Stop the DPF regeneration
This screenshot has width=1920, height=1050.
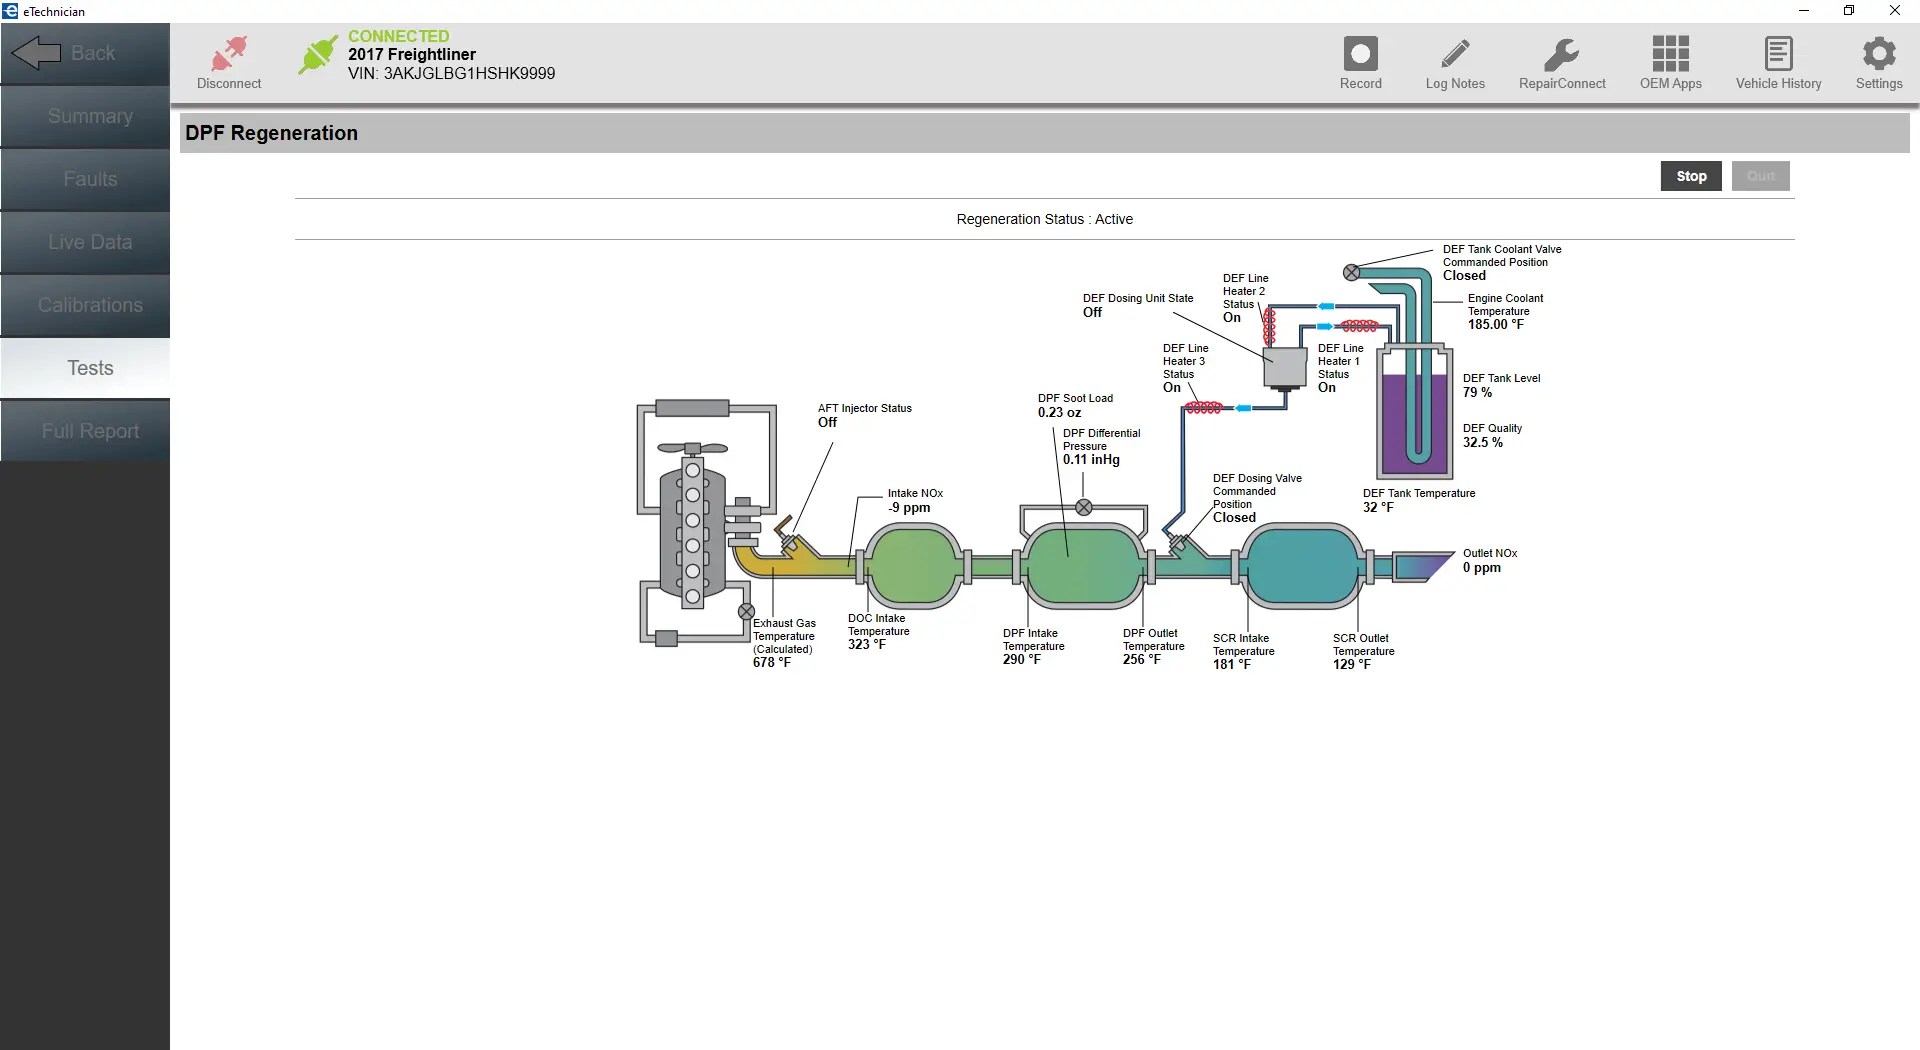1691,175
